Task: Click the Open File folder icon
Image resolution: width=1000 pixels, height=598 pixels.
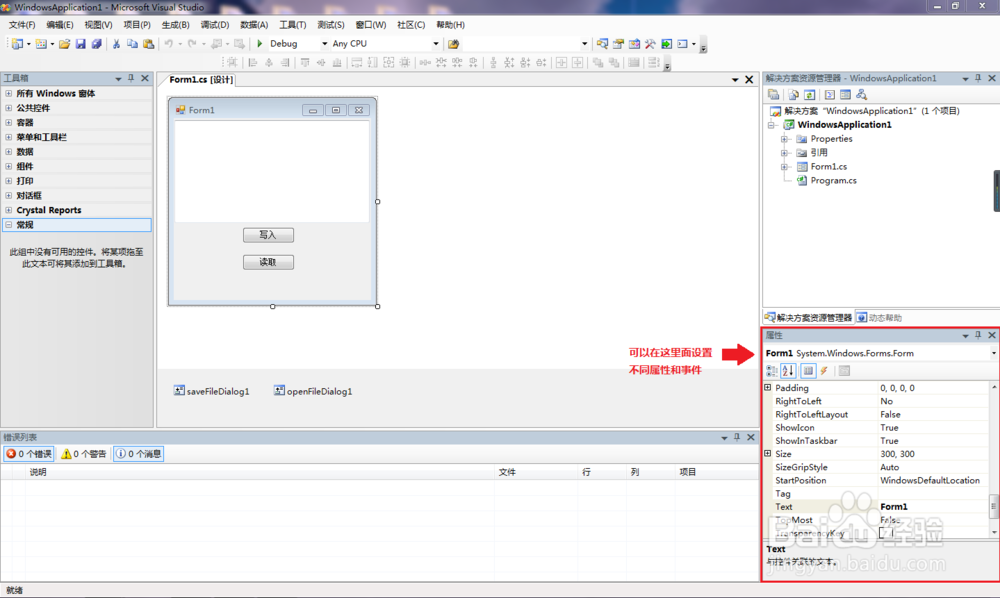Action: click(64, 43)
